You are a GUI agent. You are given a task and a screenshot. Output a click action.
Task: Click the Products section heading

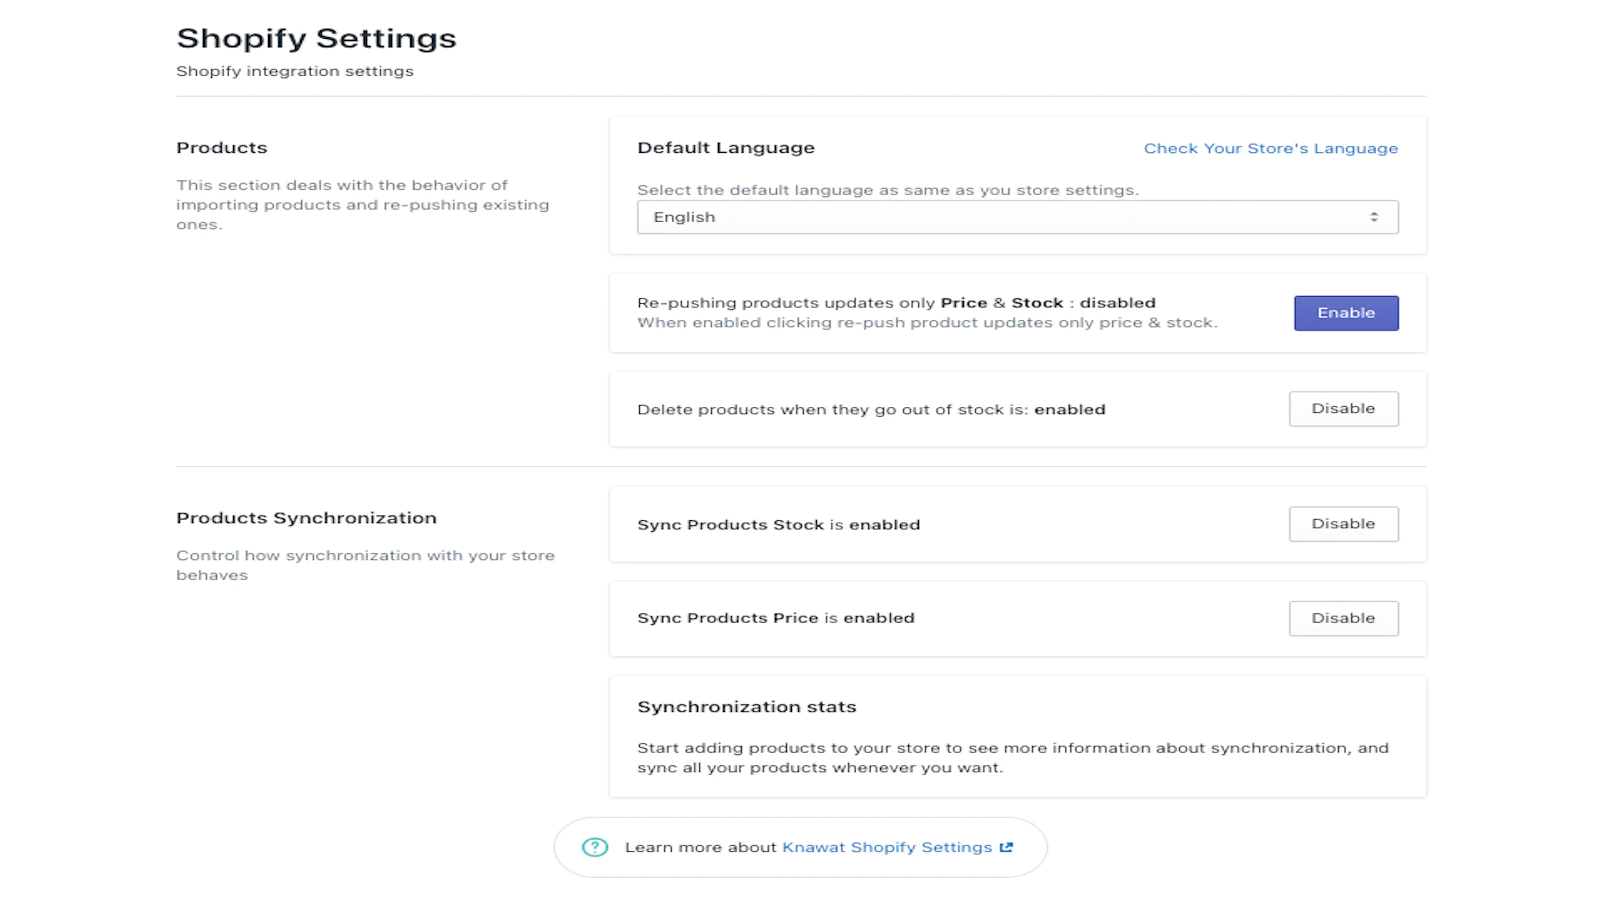(x=222, y=148)
